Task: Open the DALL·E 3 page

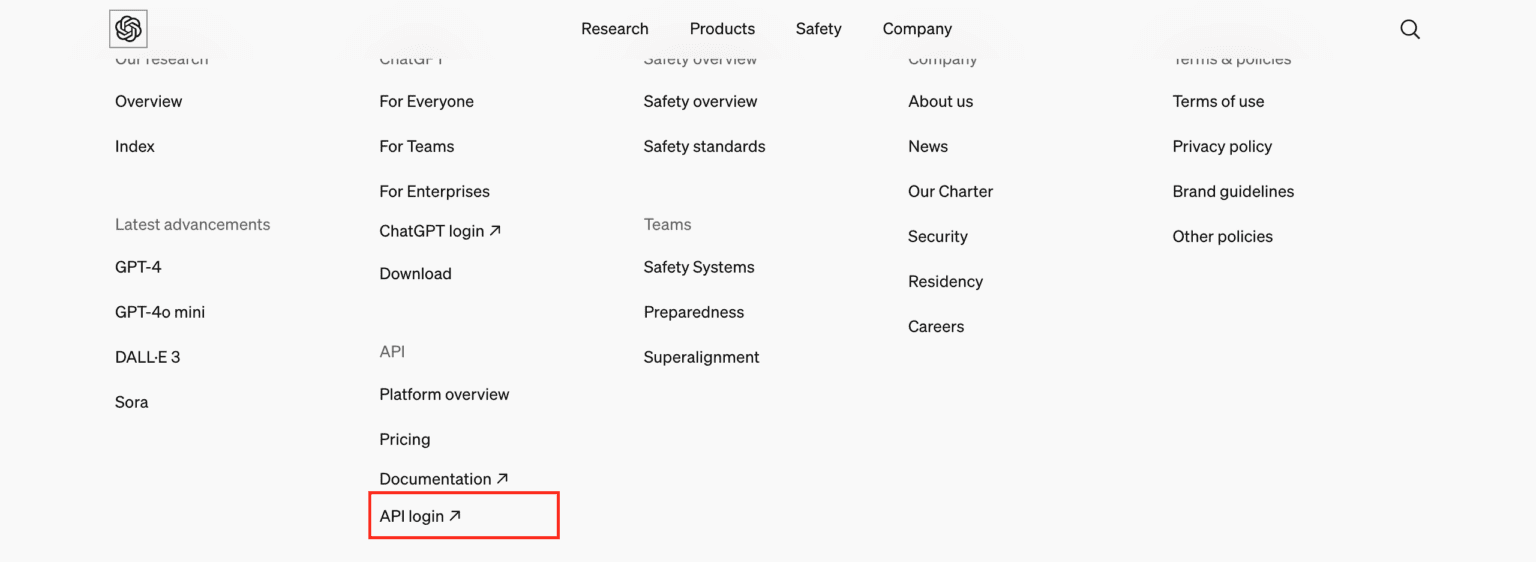Action: click(148, 357)
